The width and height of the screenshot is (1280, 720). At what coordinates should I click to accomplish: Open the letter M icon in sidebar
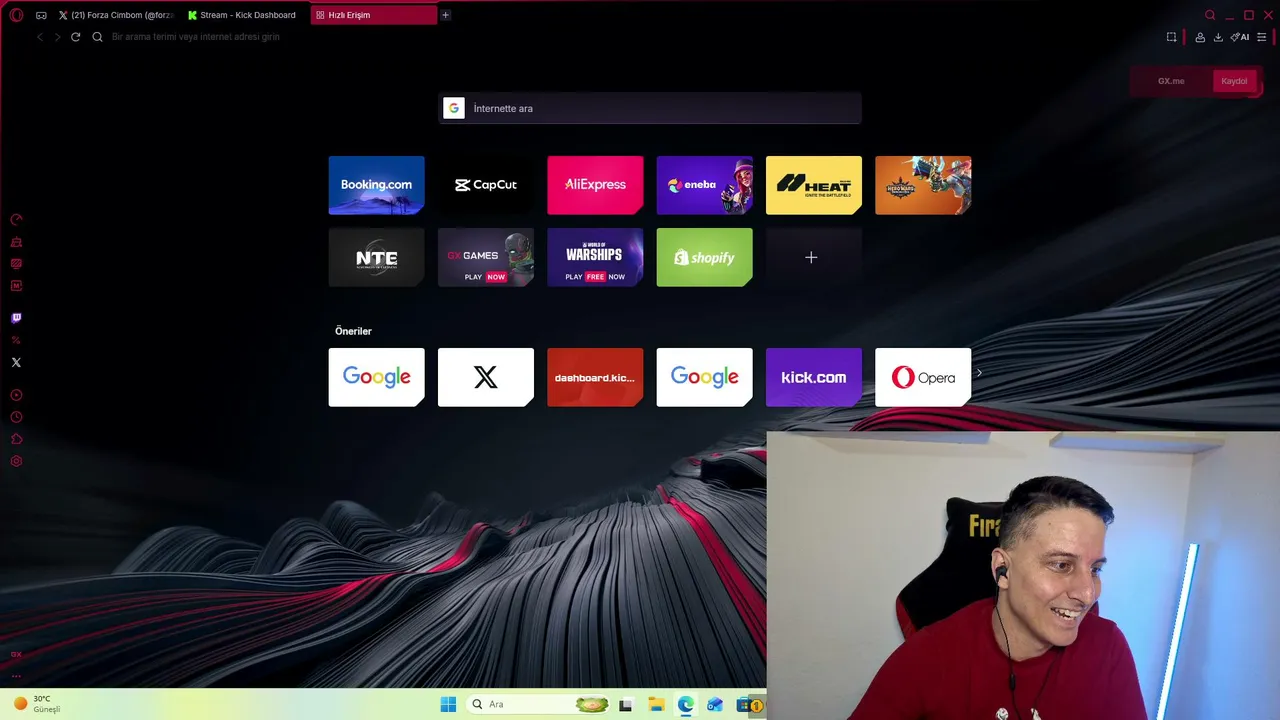pyautogui.click(x=16, y=286)
